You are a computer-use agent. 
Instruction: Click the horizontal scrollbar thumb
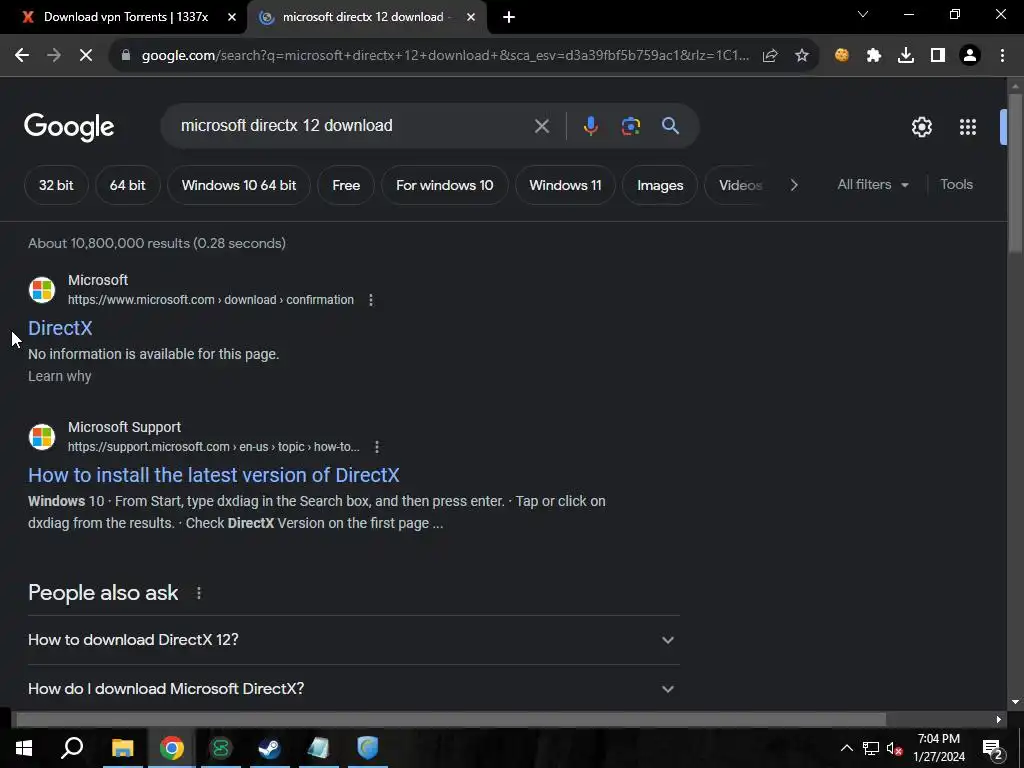coord(451,719)
